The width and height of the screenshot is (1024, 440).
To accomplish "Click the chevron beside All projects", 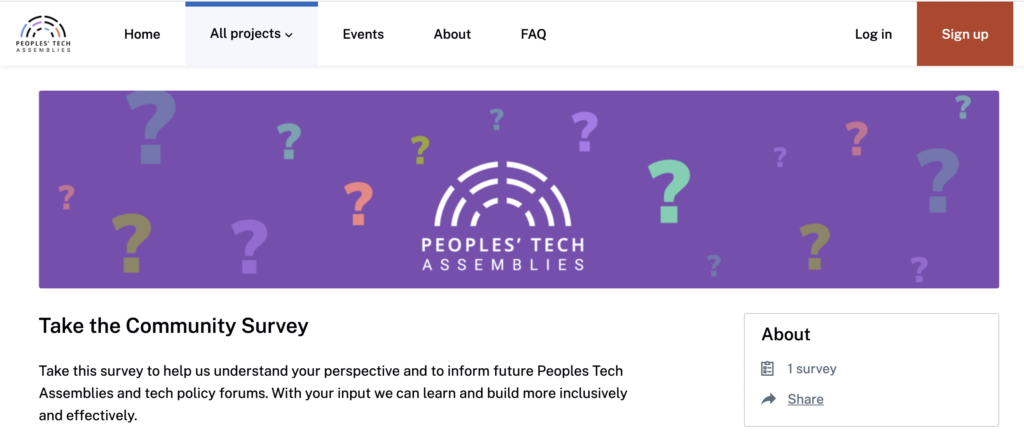I will click(x=289, y=35).
